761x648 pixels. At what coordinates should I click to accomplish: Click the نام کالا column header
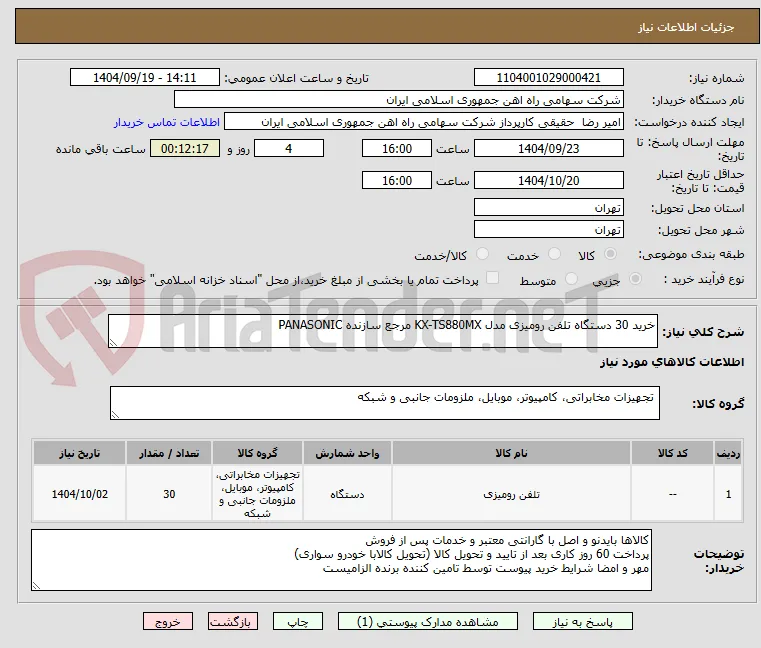[x=511, y=453]
